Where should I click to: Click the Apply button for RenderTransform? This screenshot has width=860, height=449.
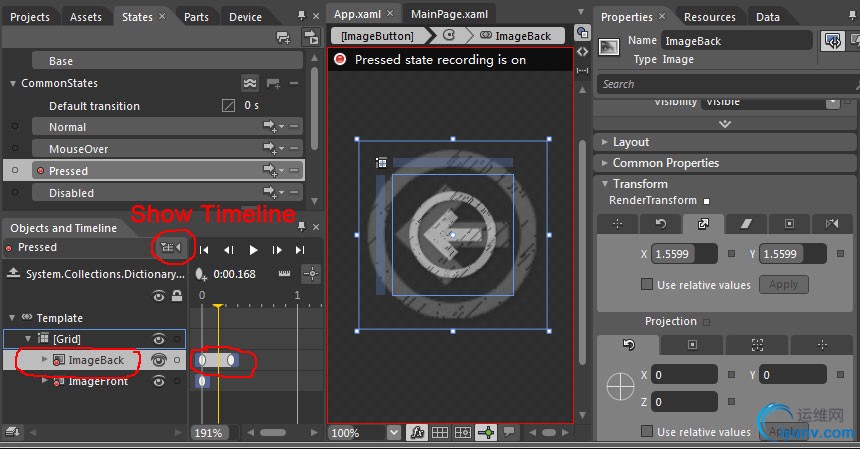[783, 285]
